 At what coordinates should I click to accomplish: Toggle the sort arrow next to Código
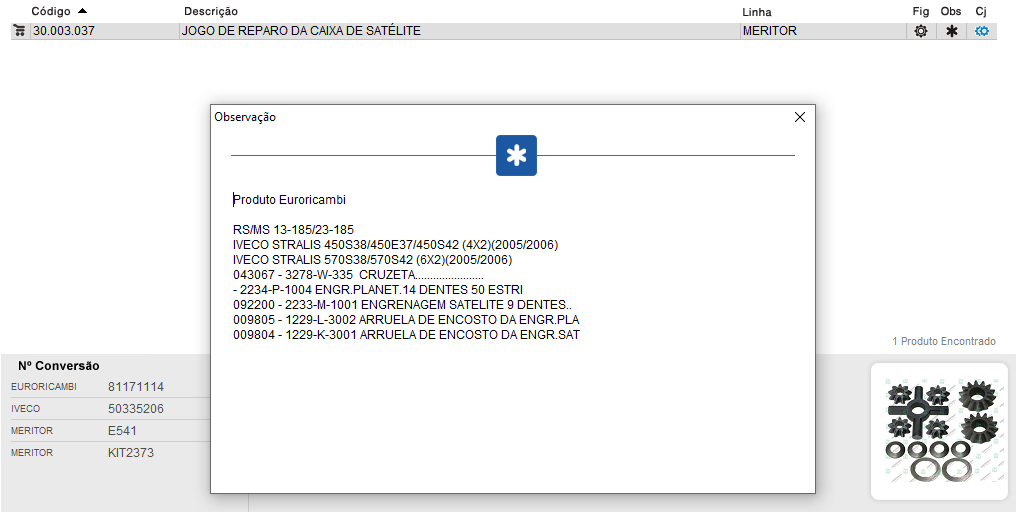click(x=82, y=10)
